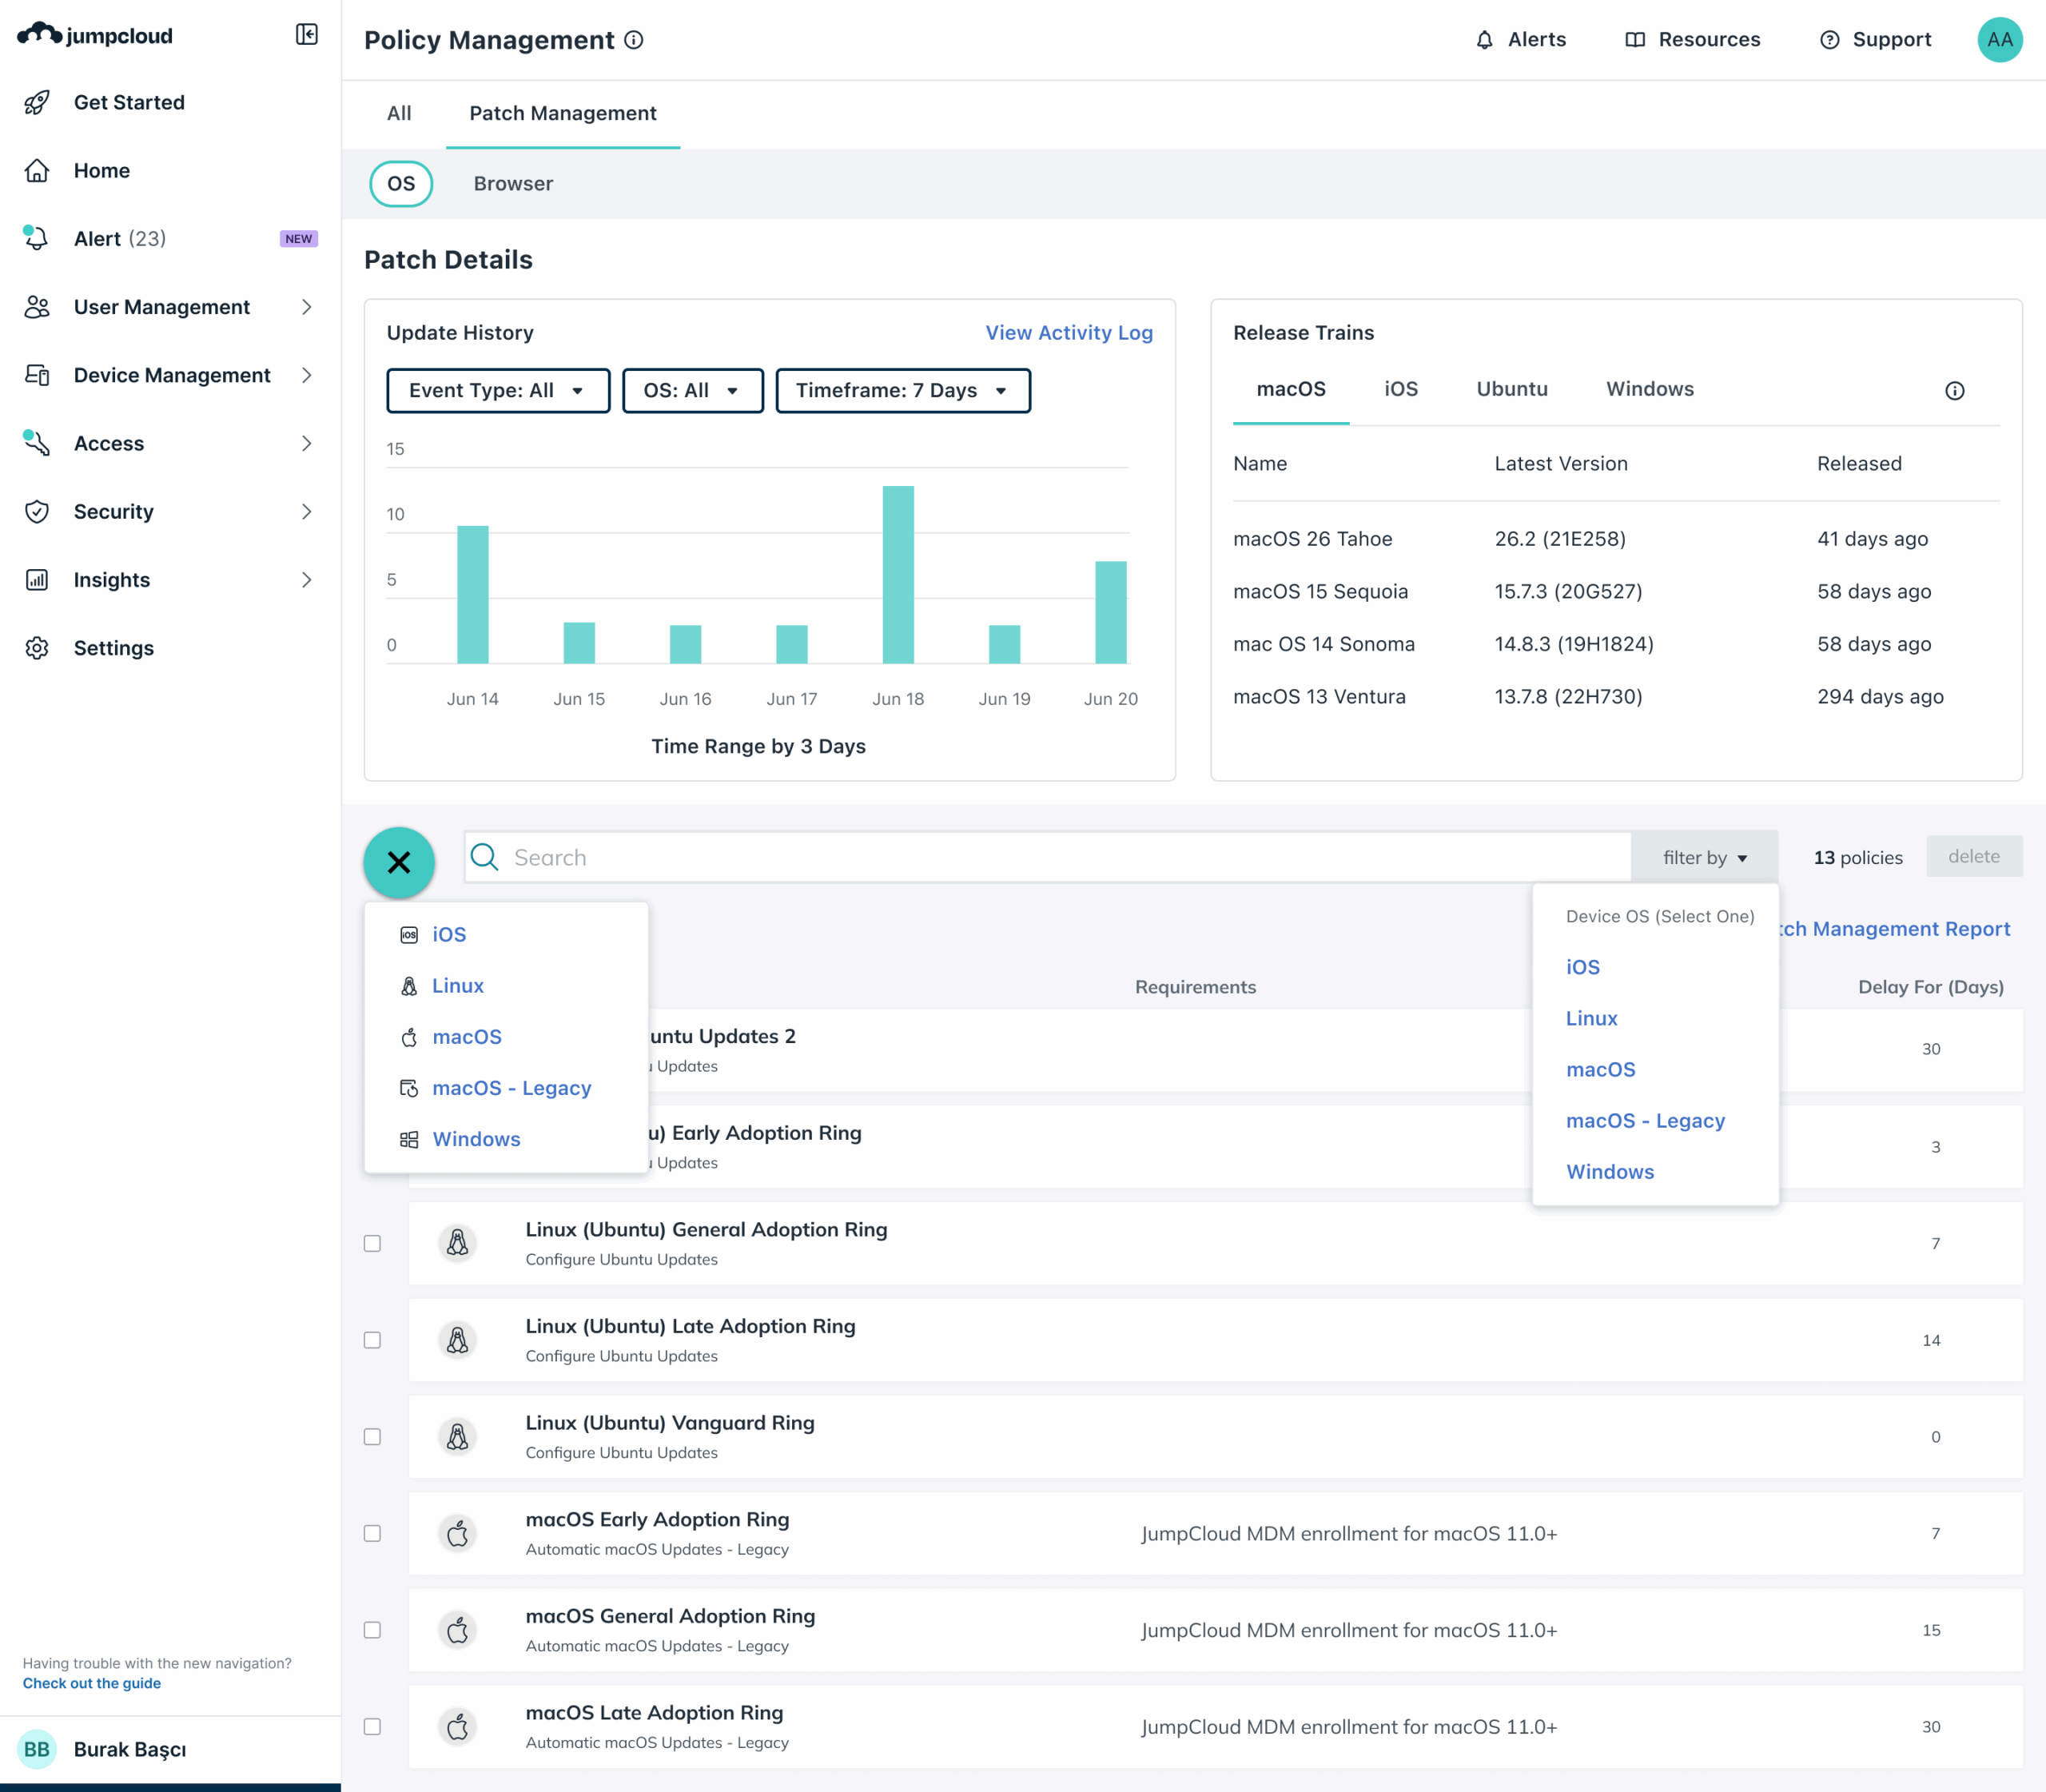Open the Event Type: All dropdown
This screenshot has width=2046, height=1792.
pos(497,391)
